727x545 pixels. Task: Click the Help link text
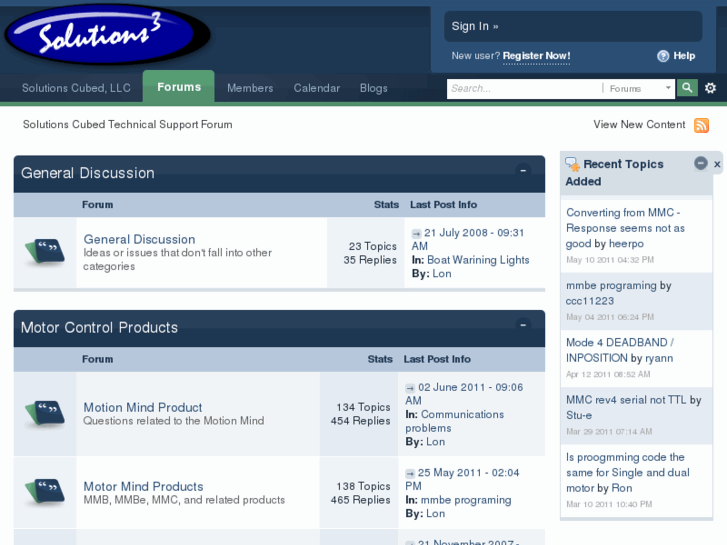(x=684, y=56)
